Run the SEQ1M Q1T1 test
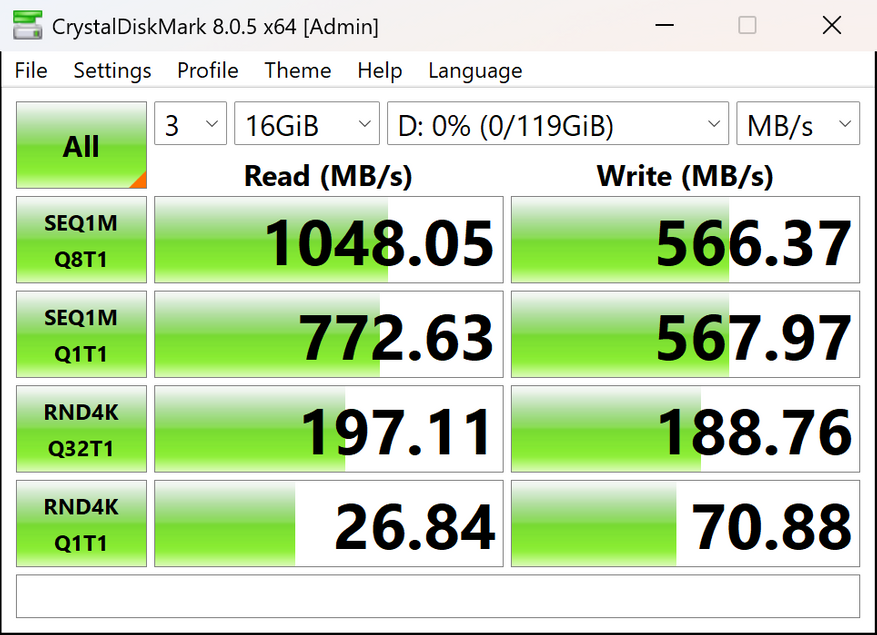The image size is (877, 635). coord(81,335)
